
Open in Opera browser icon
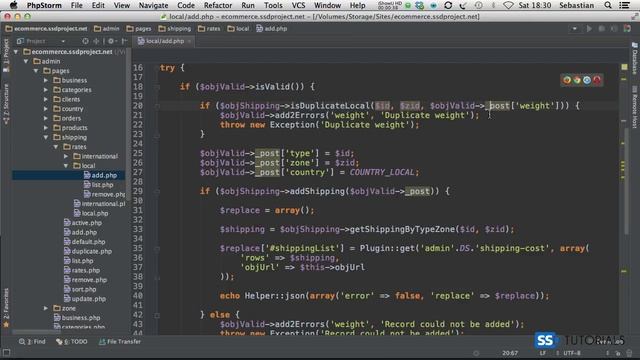[x=597, y=80]
